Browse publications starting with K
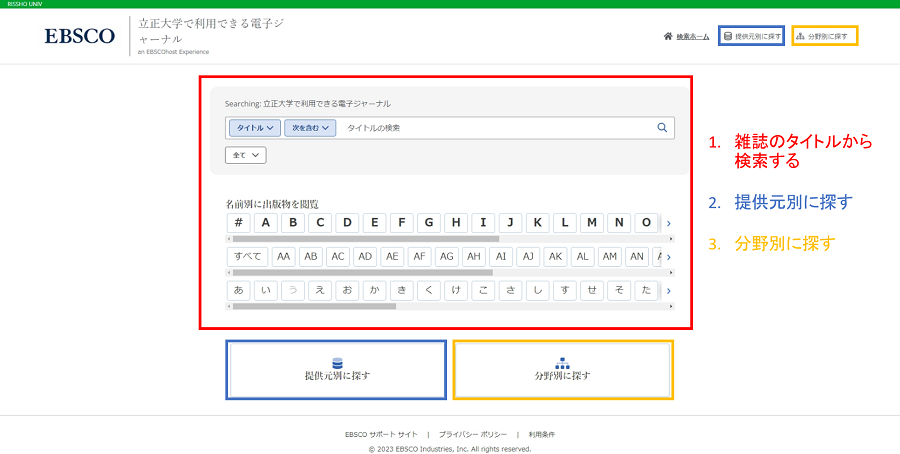Image resolution: width=900 pixels, height=454 pixels. coord(537,223)
